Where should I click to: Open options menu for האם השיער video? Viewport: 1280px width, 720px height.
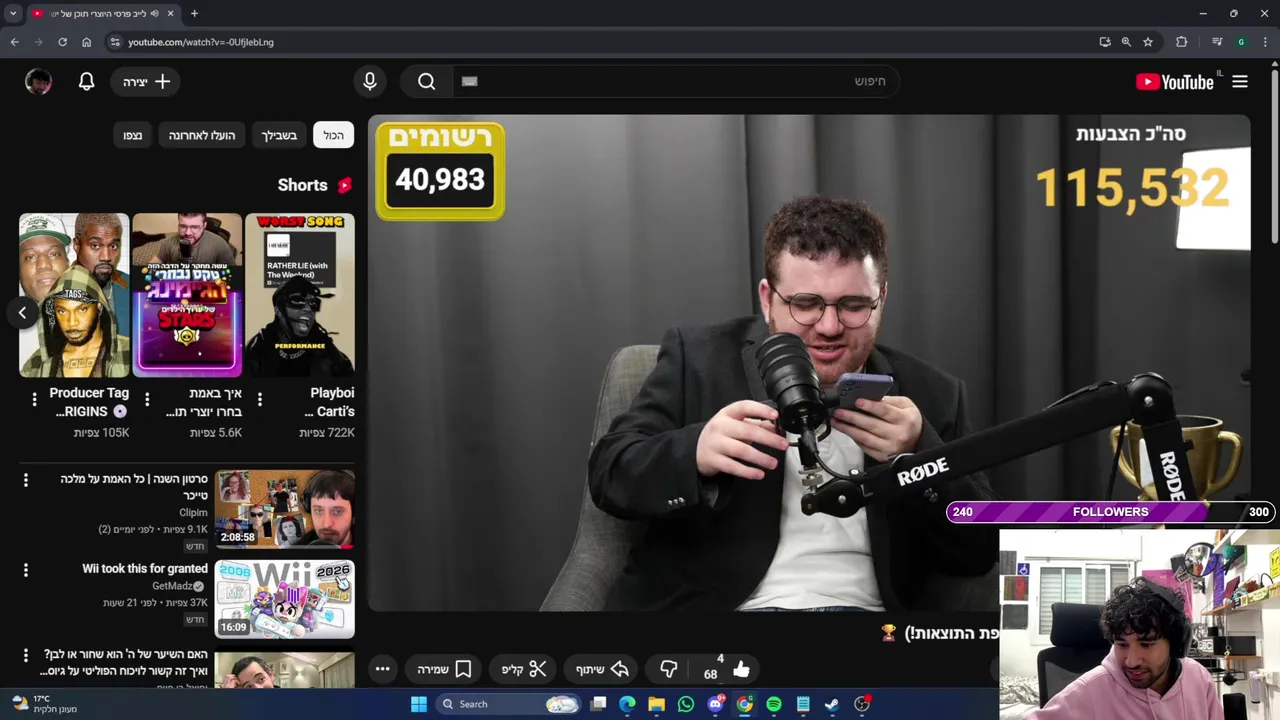(26, 655)
